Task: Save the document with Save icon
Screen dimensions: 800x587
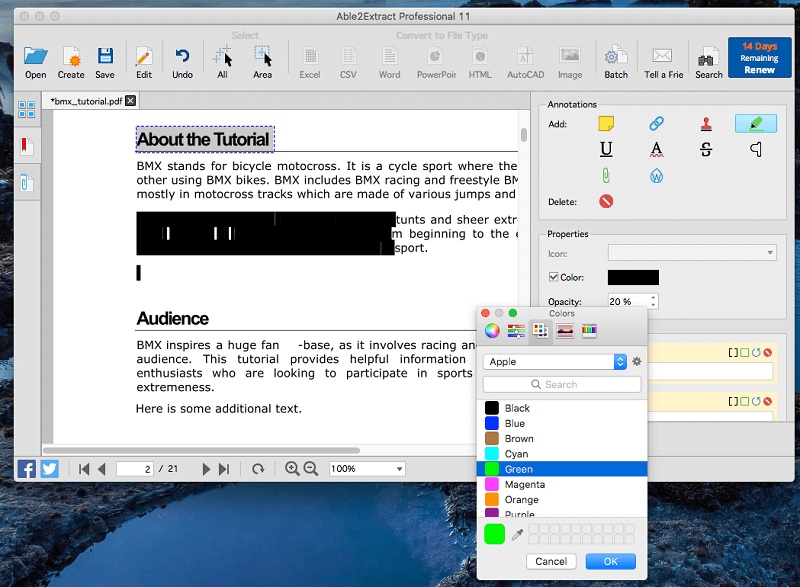Action: [x=105, y=62]
